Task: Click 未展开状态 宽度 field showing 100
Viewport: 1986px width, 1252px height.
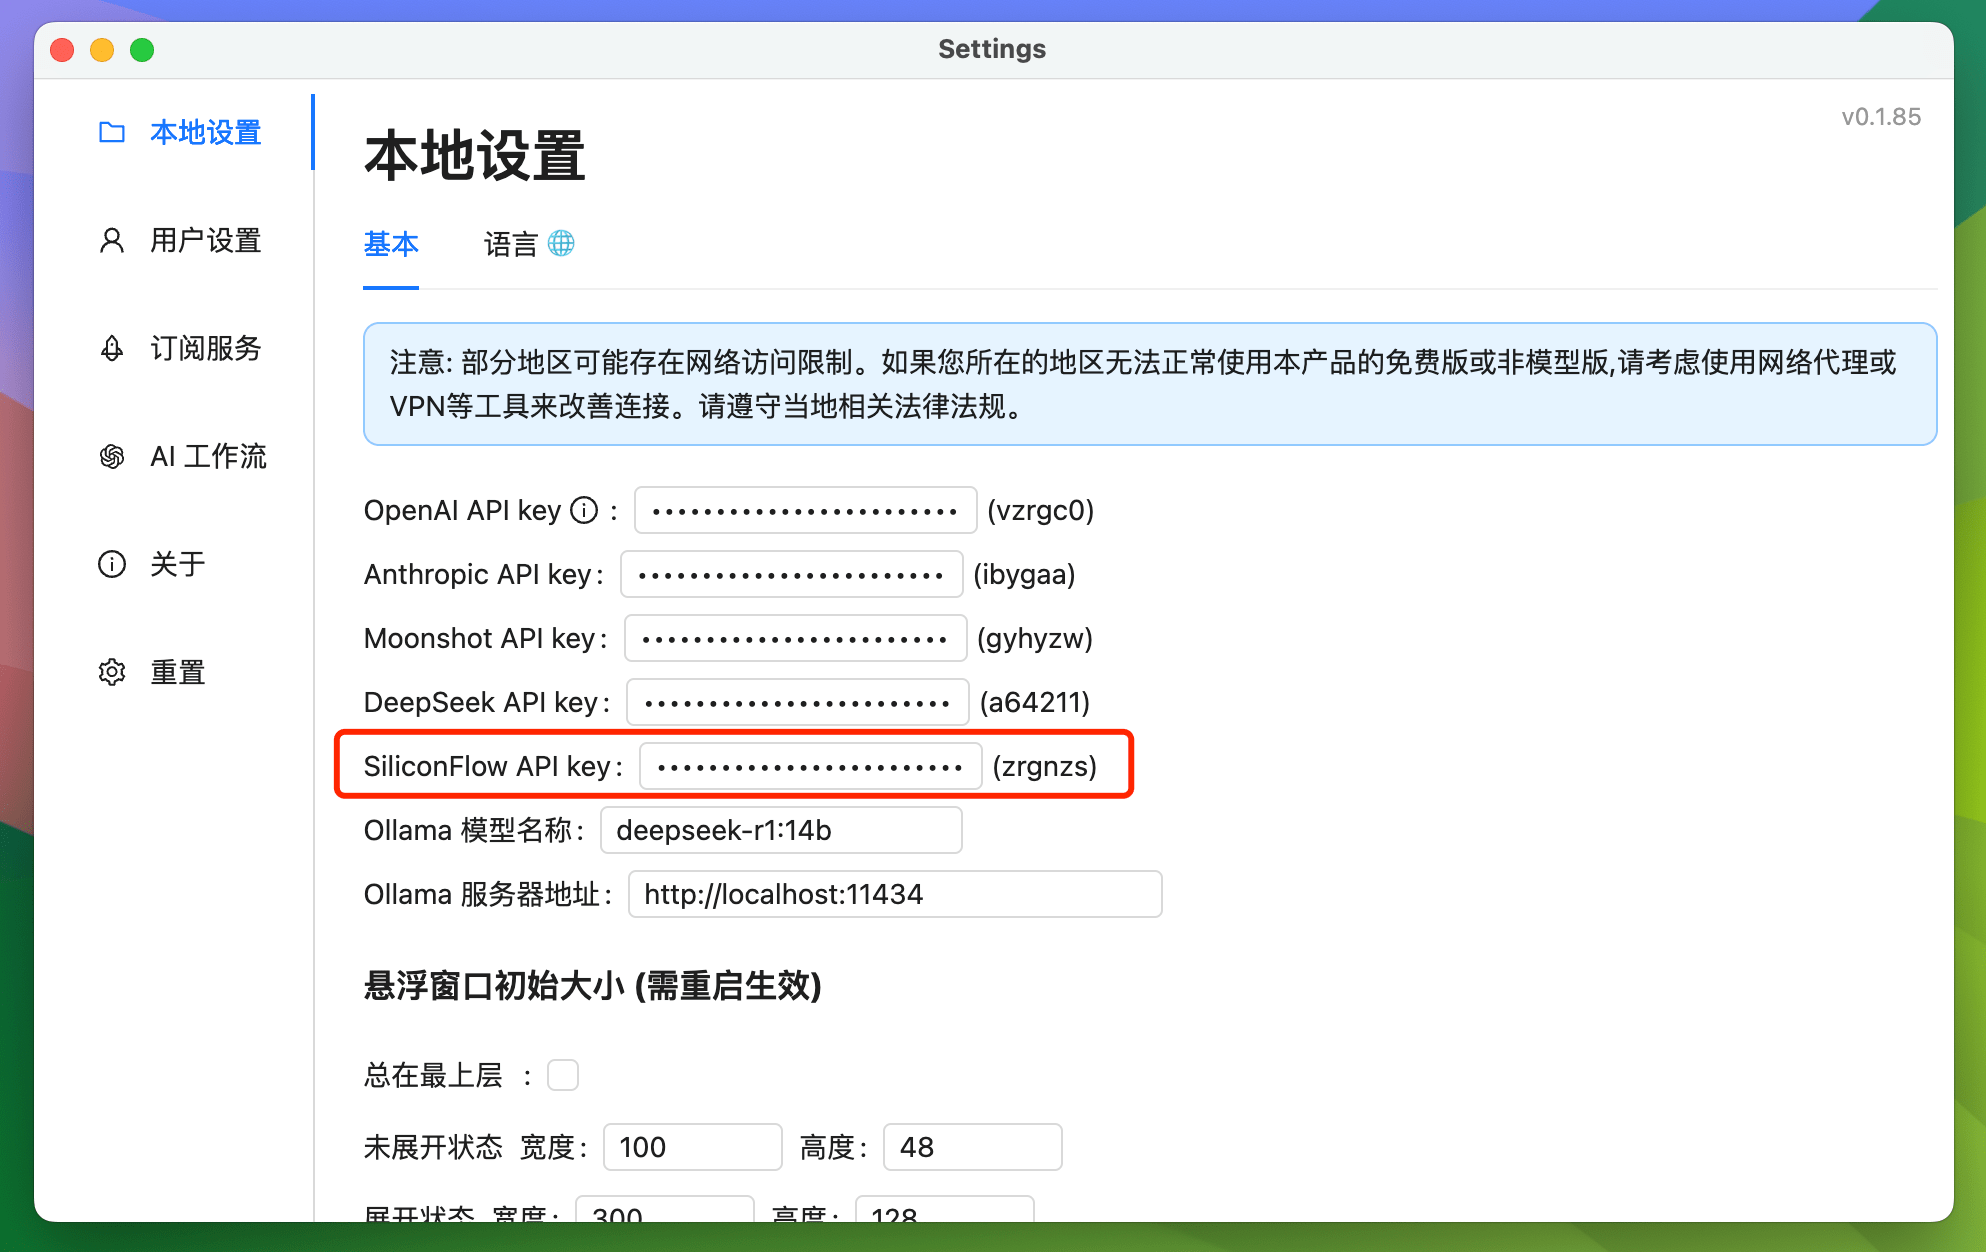Action: coord(692,1147)
